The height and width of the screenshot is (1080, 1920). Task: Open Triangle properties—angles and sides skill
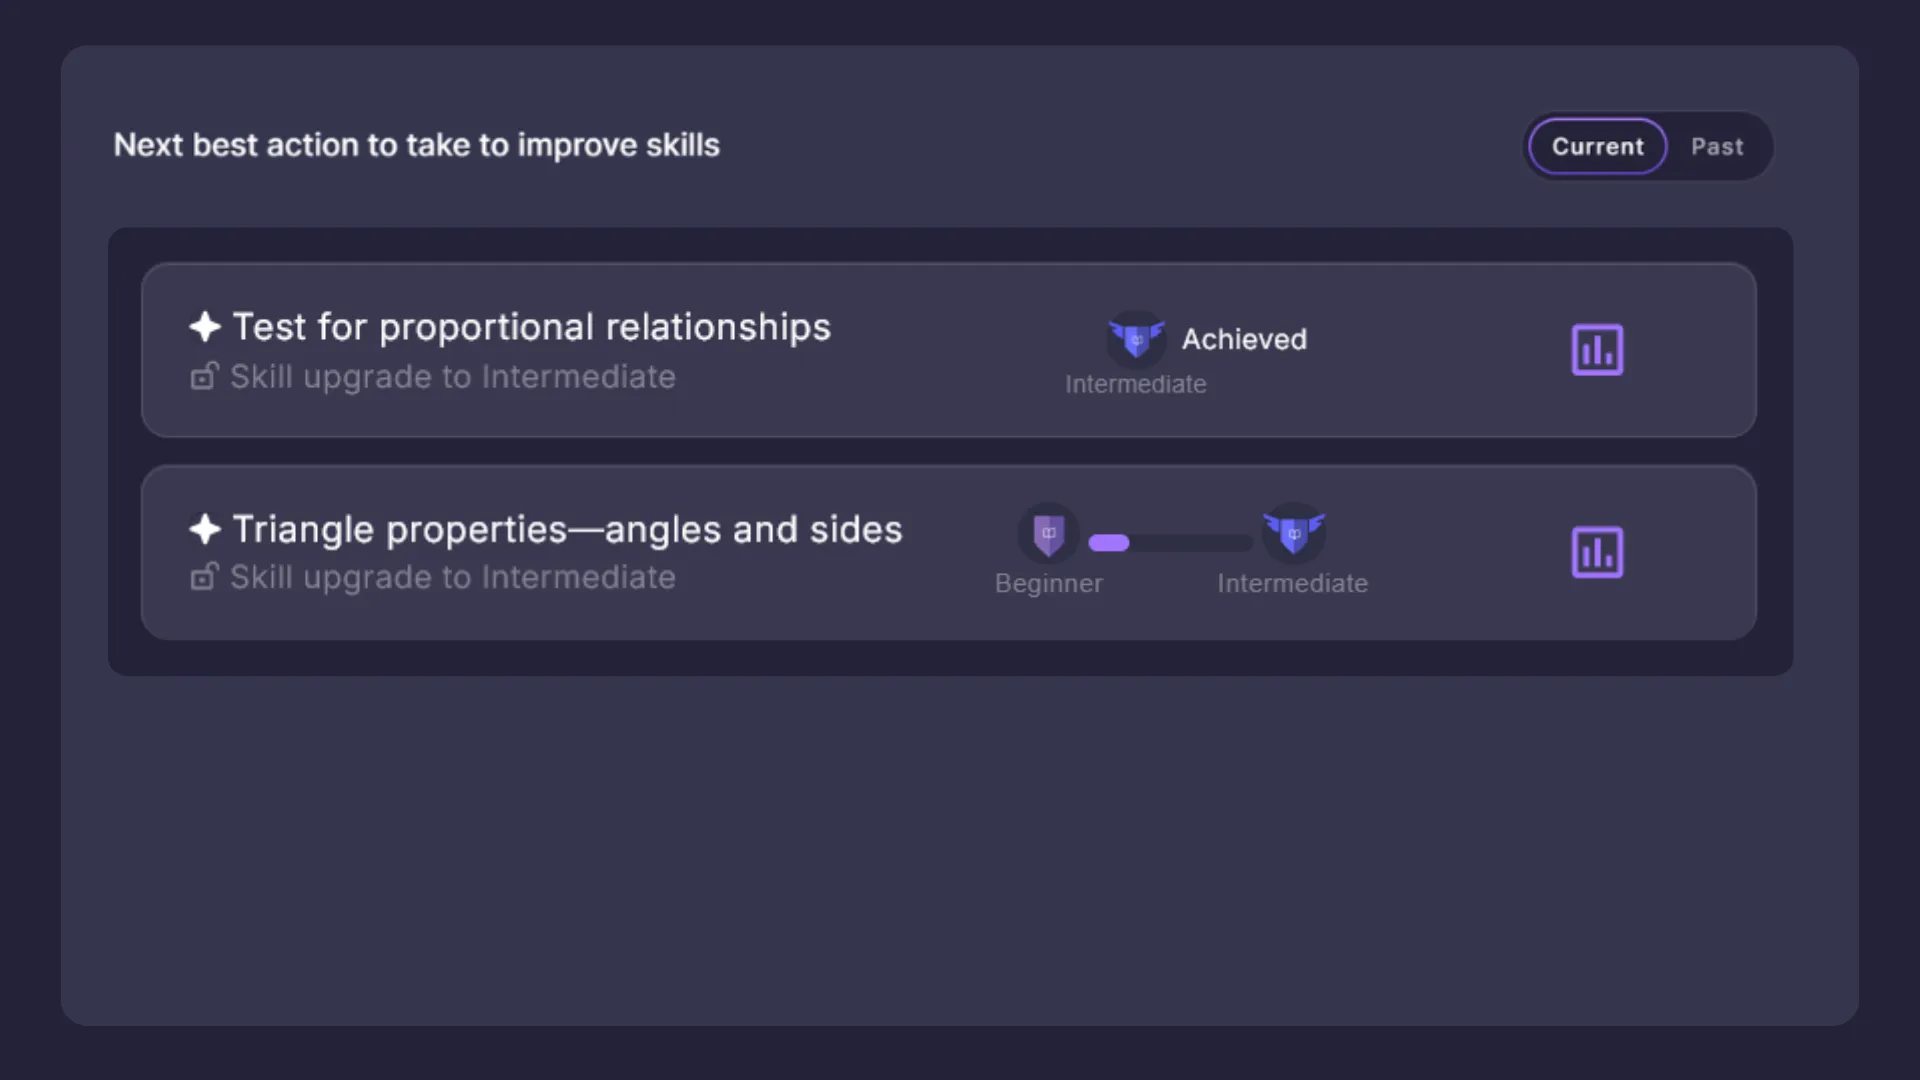pos(567,529)
